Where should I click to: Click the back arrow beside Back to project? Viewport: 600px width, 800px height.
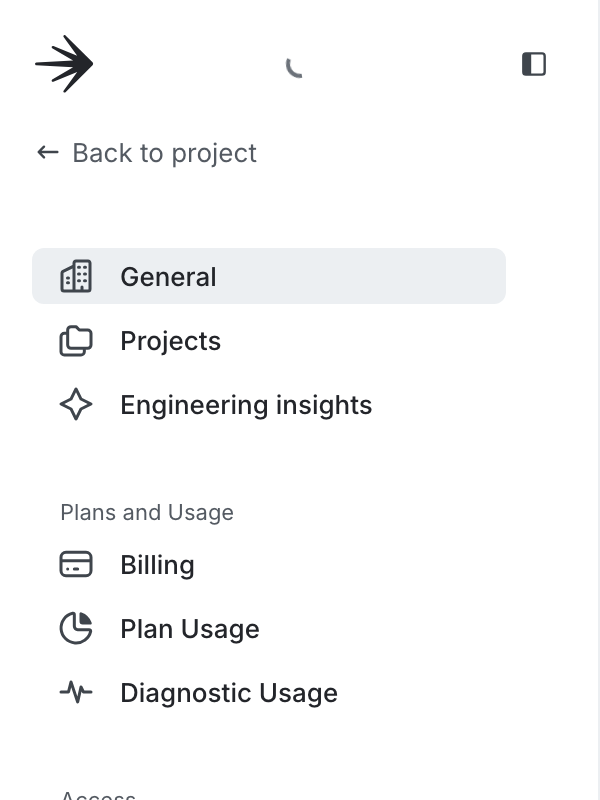coord(45,152)
